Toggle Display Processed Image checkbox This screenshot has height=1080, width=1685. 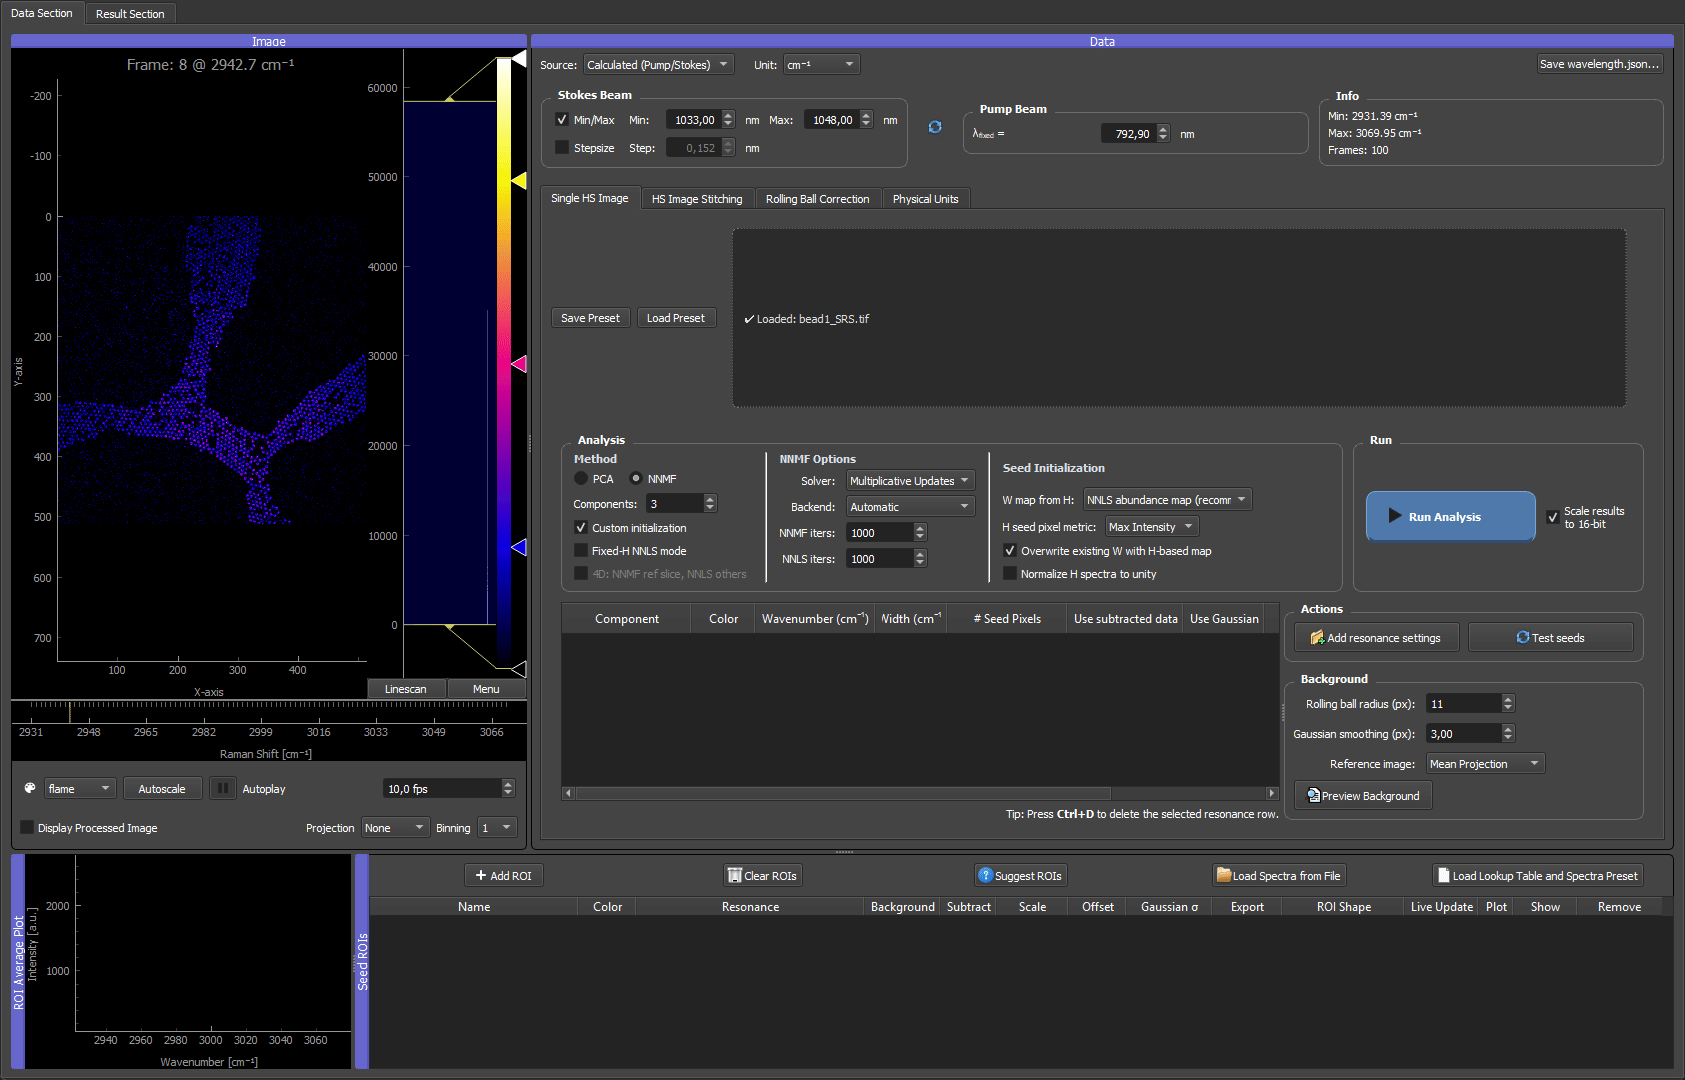pyautogui.click(x=27, y=828)
